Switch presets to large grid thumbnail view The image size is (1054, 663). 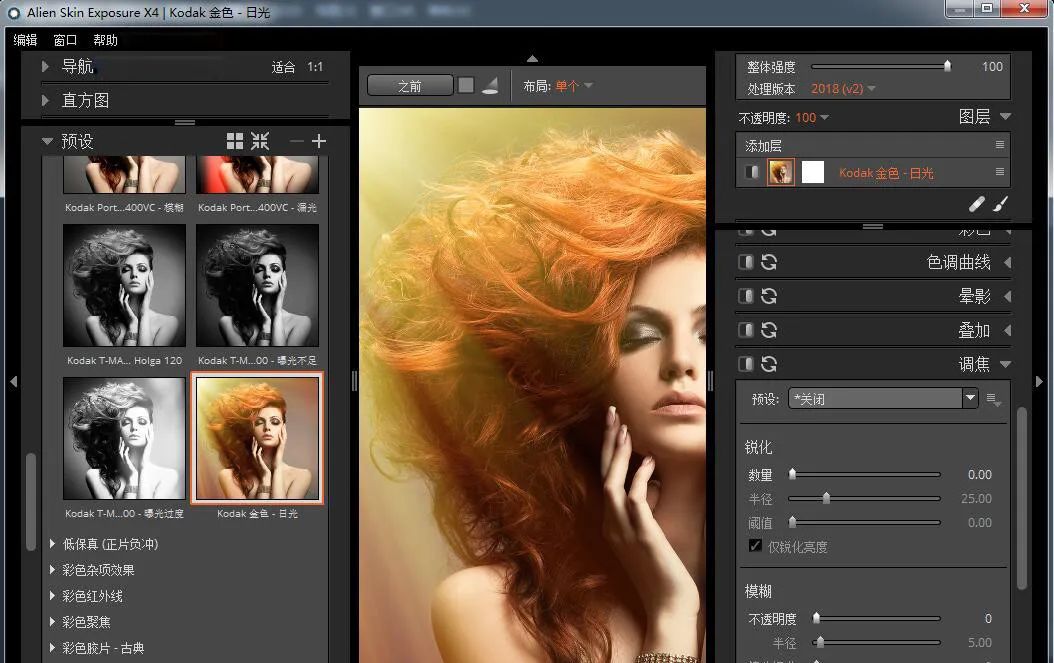235,141
